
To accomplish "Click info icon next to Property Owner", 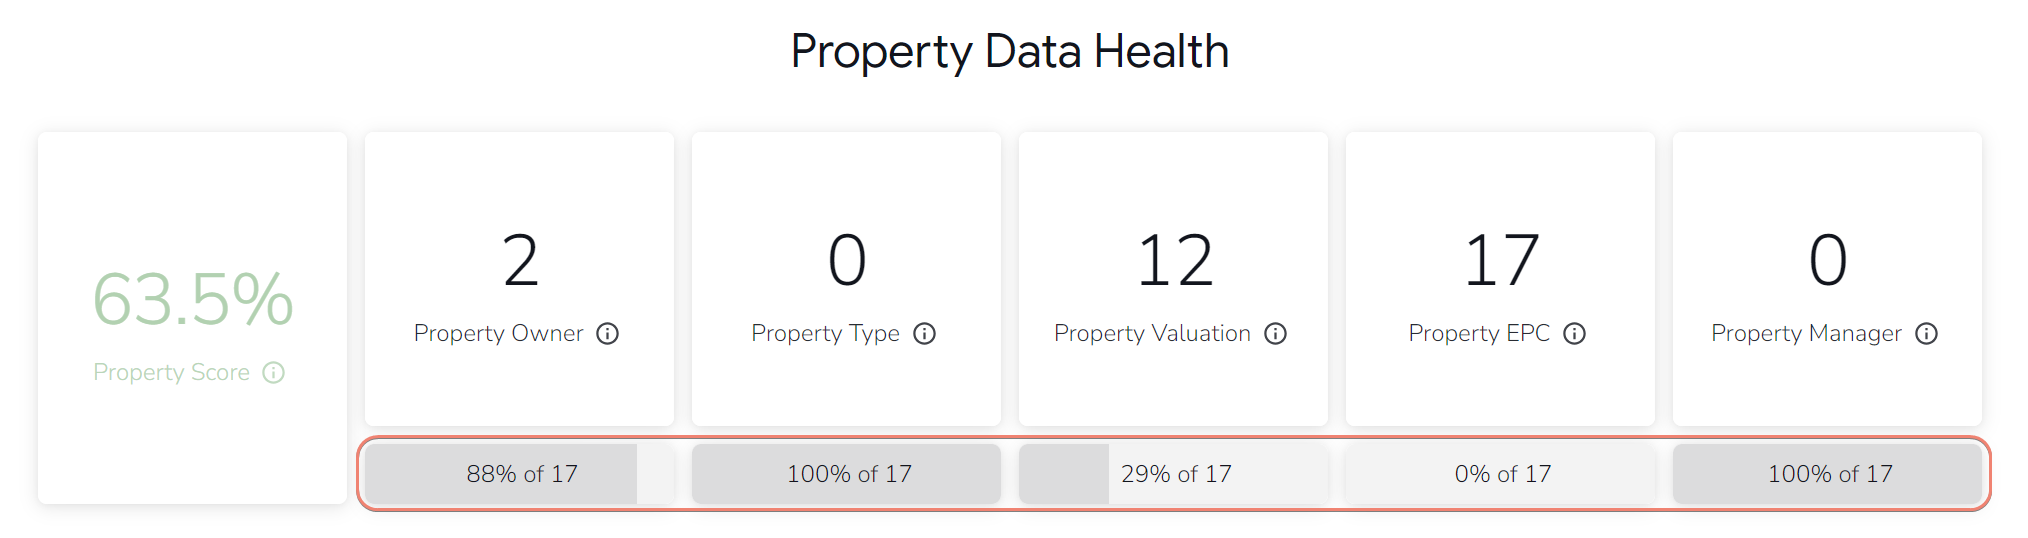I will [607, 334].
